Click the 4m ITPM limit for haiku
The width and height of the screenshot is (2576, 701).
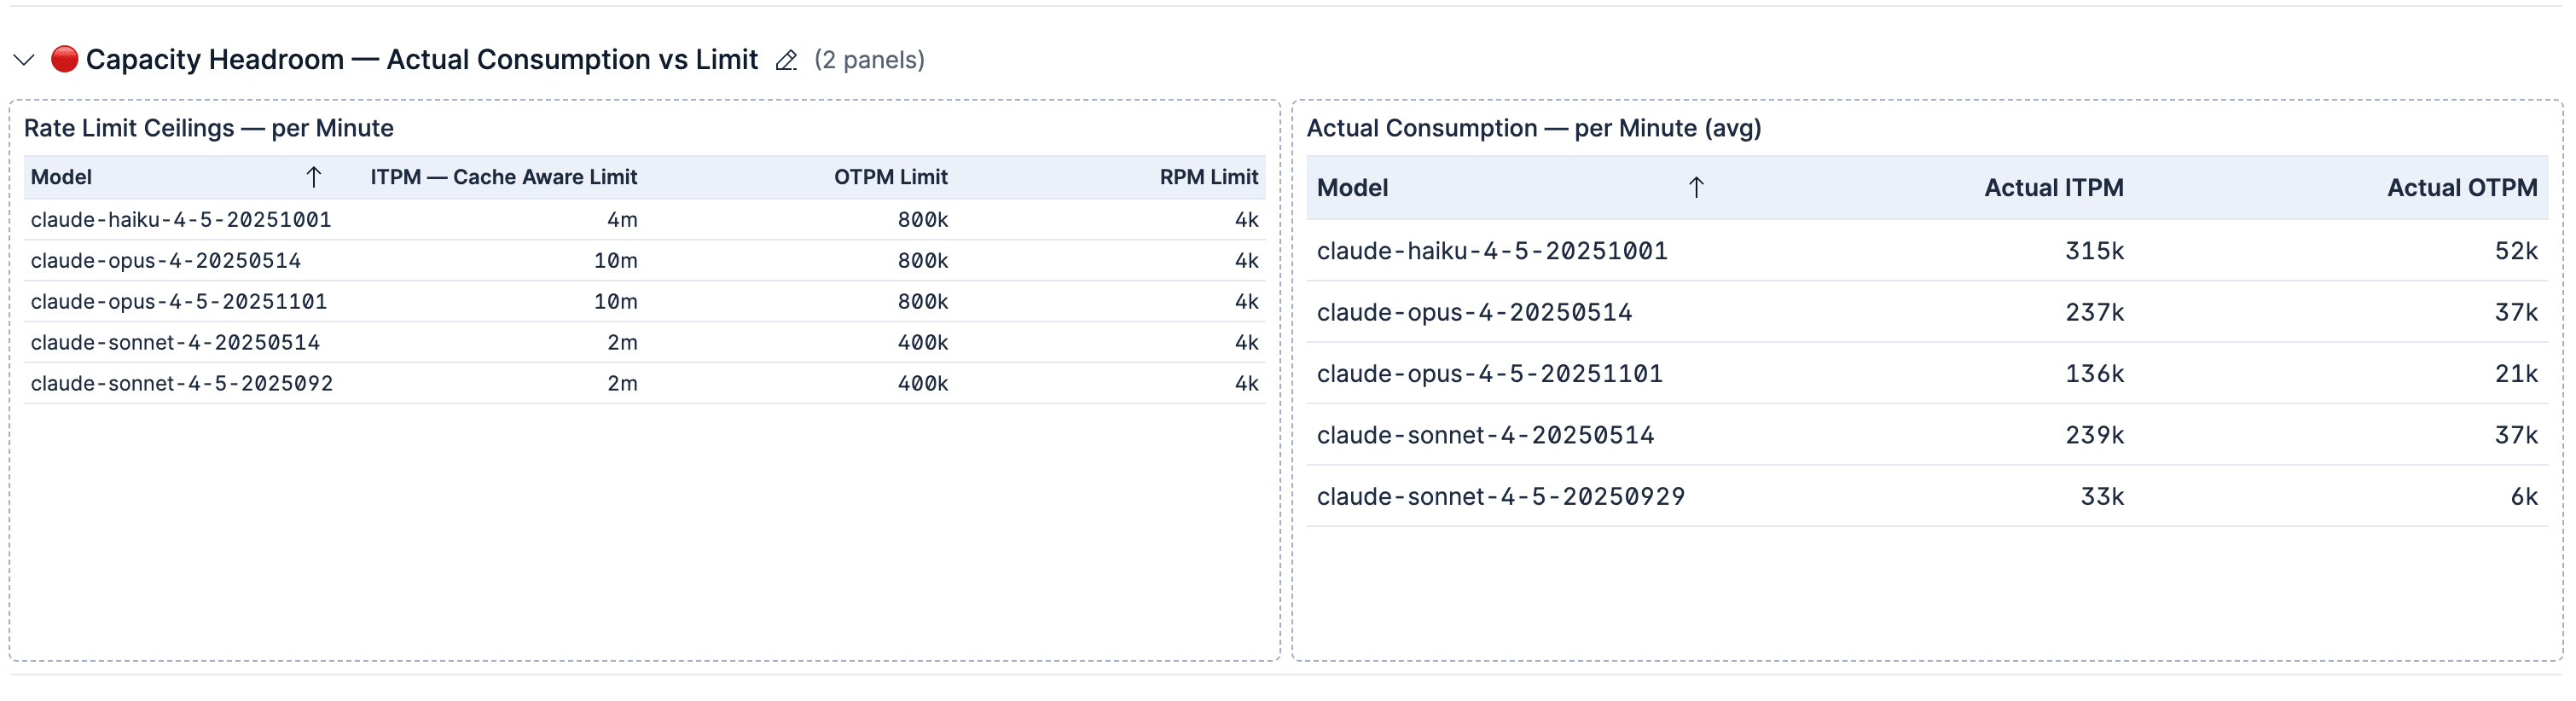pos(622,219)
